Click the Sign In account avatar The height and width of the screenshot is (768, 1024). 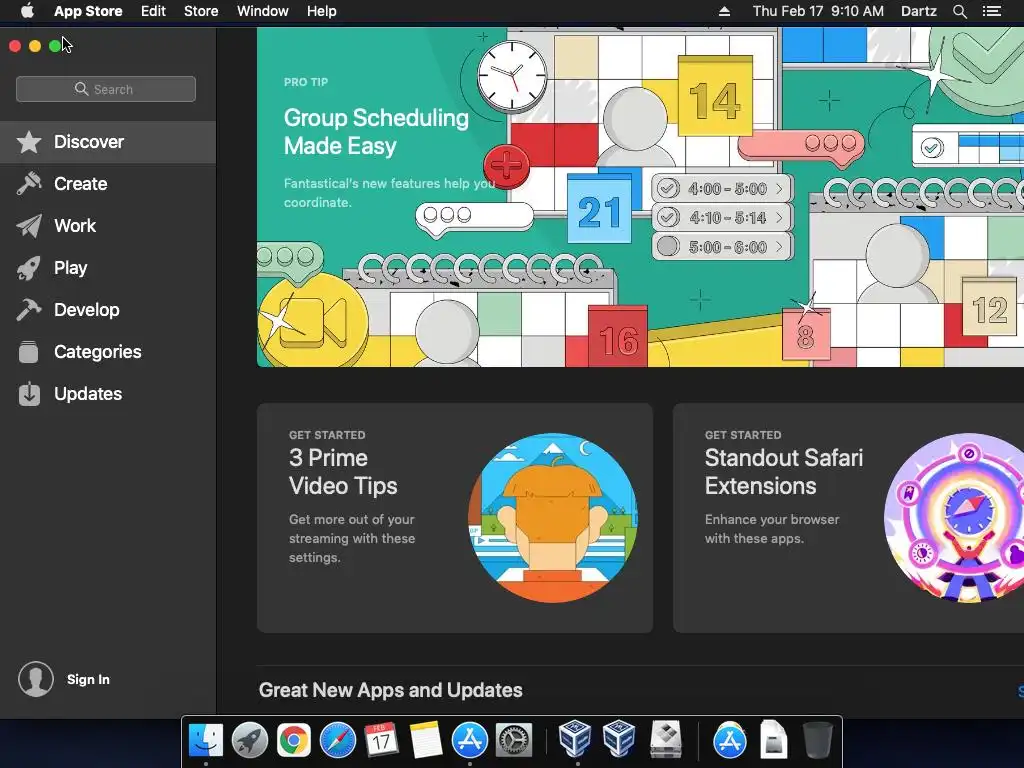pyautogui.click(x=36, y=679)
